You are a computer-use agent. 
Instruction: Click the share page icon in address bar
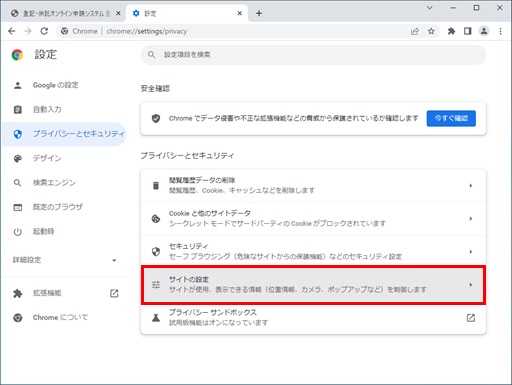point(415,31)
